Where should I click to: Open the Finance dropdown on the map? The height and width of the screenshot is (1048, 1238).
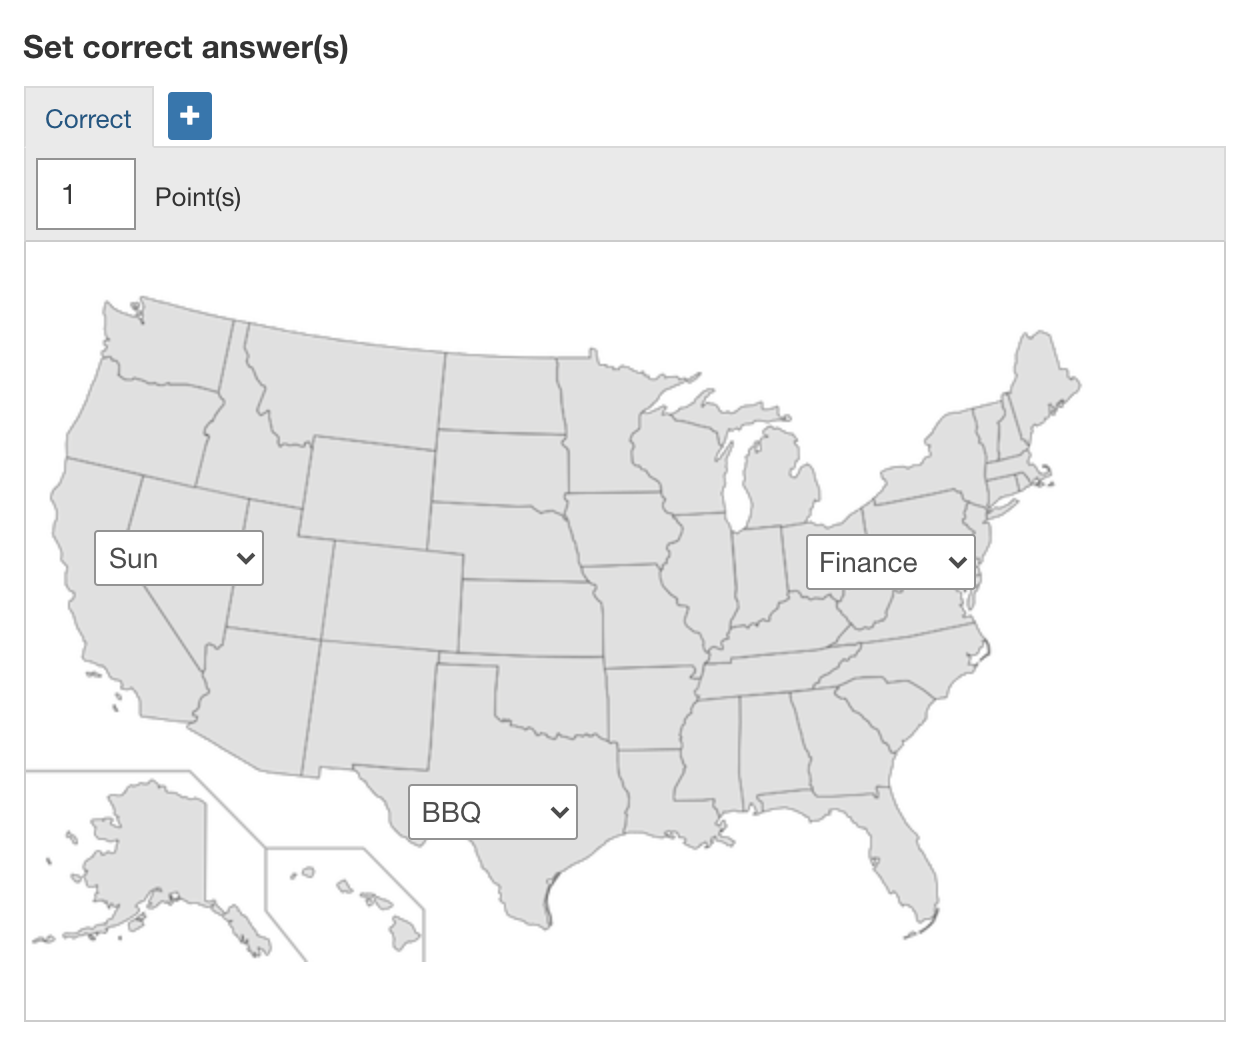tap(890, 562)
